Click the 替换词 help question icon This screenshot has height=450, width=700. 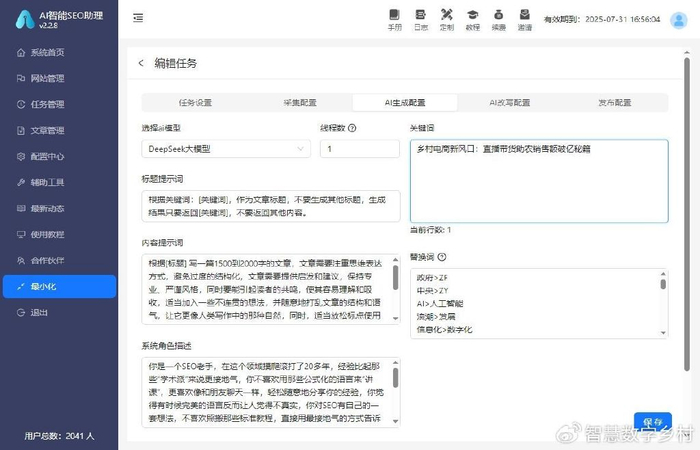(442, 257)
